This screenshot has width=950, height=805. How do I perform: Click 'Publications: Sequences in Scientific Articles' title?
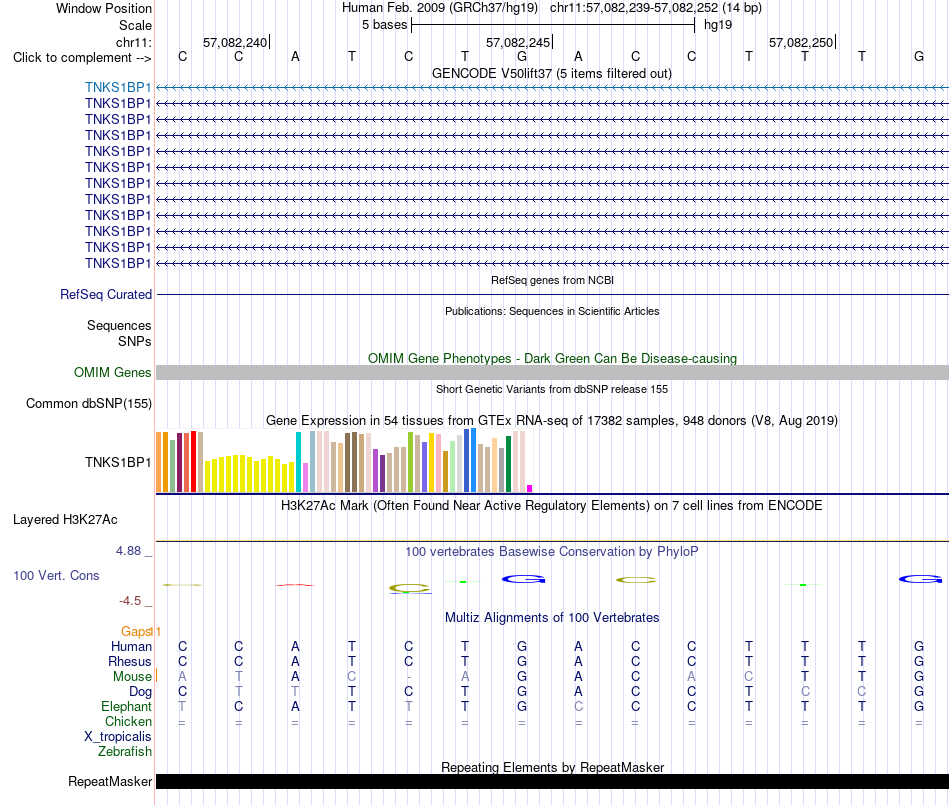552,311
